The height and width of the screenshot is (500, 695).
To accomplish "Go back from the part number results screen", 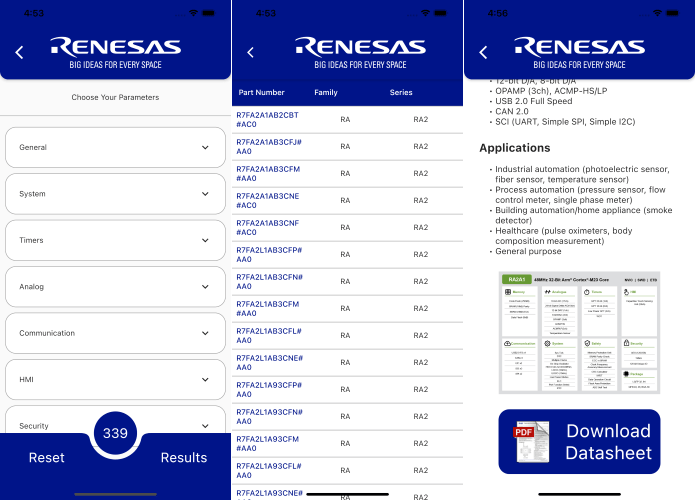I will (x=250, y=52).
